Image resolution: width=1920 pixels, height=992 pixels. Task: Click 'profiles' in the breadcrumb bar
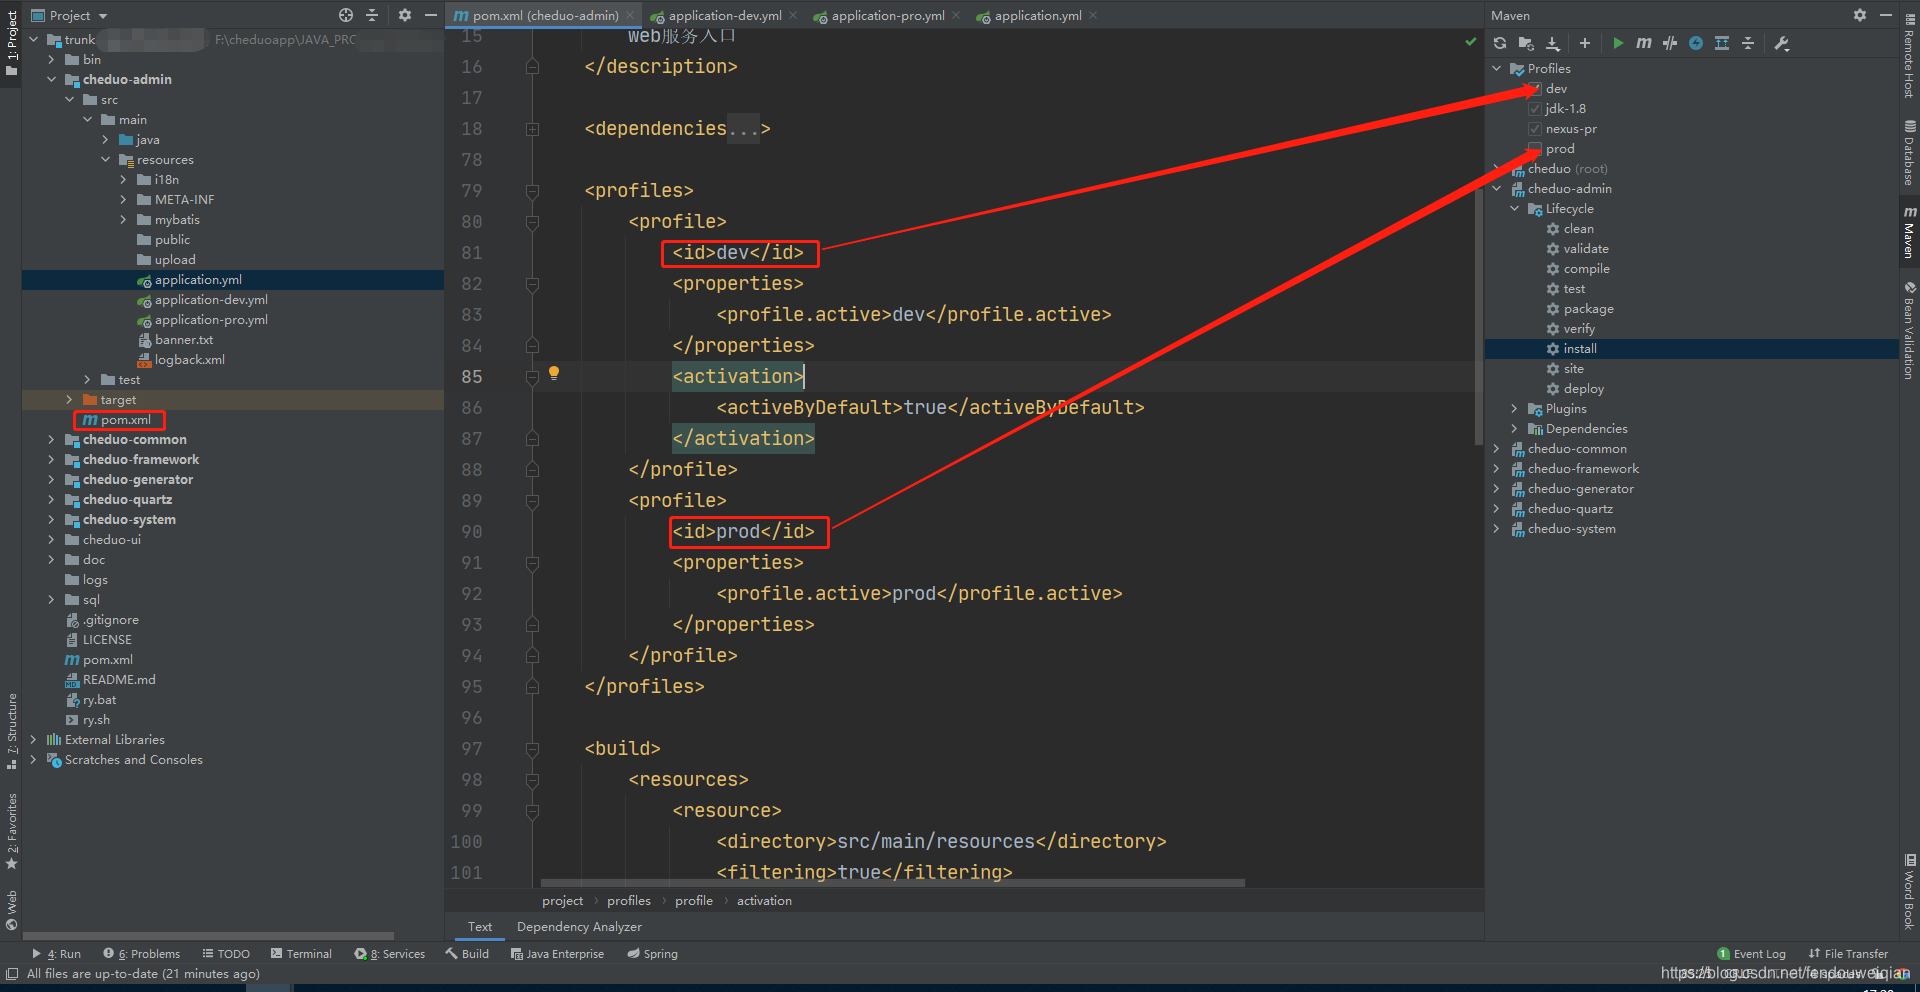pyautogui.click(x=628, y=901)
